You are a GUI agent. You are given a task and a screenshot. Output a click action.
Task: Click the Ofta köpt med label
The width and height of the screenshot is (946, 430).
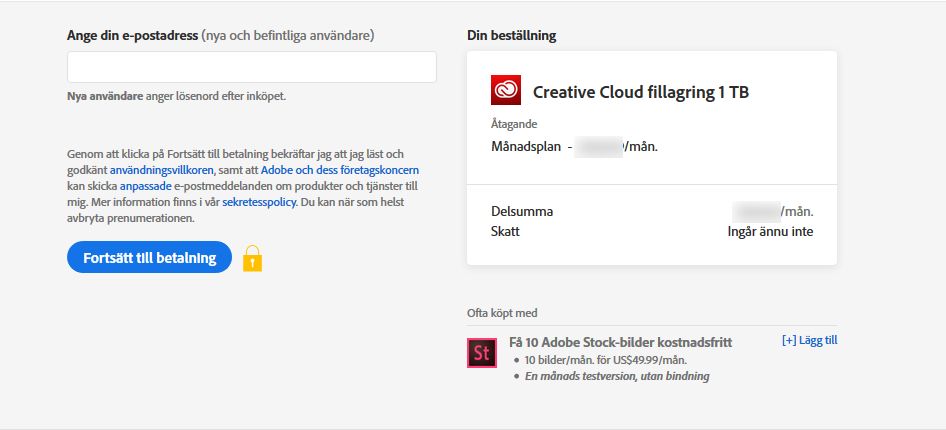[502, 314]
